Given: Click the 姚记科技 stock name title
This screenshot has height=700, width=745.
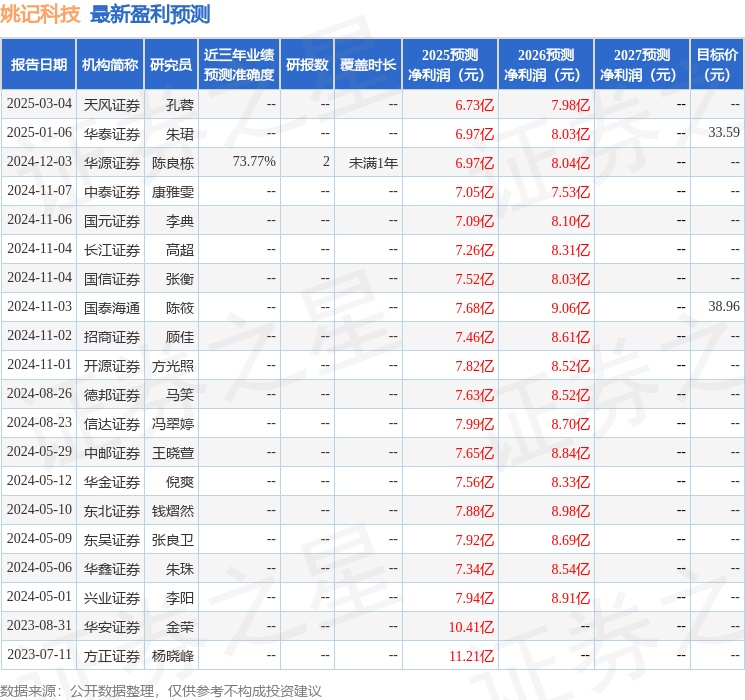Looking at the screenshot, I should (40, 14).
